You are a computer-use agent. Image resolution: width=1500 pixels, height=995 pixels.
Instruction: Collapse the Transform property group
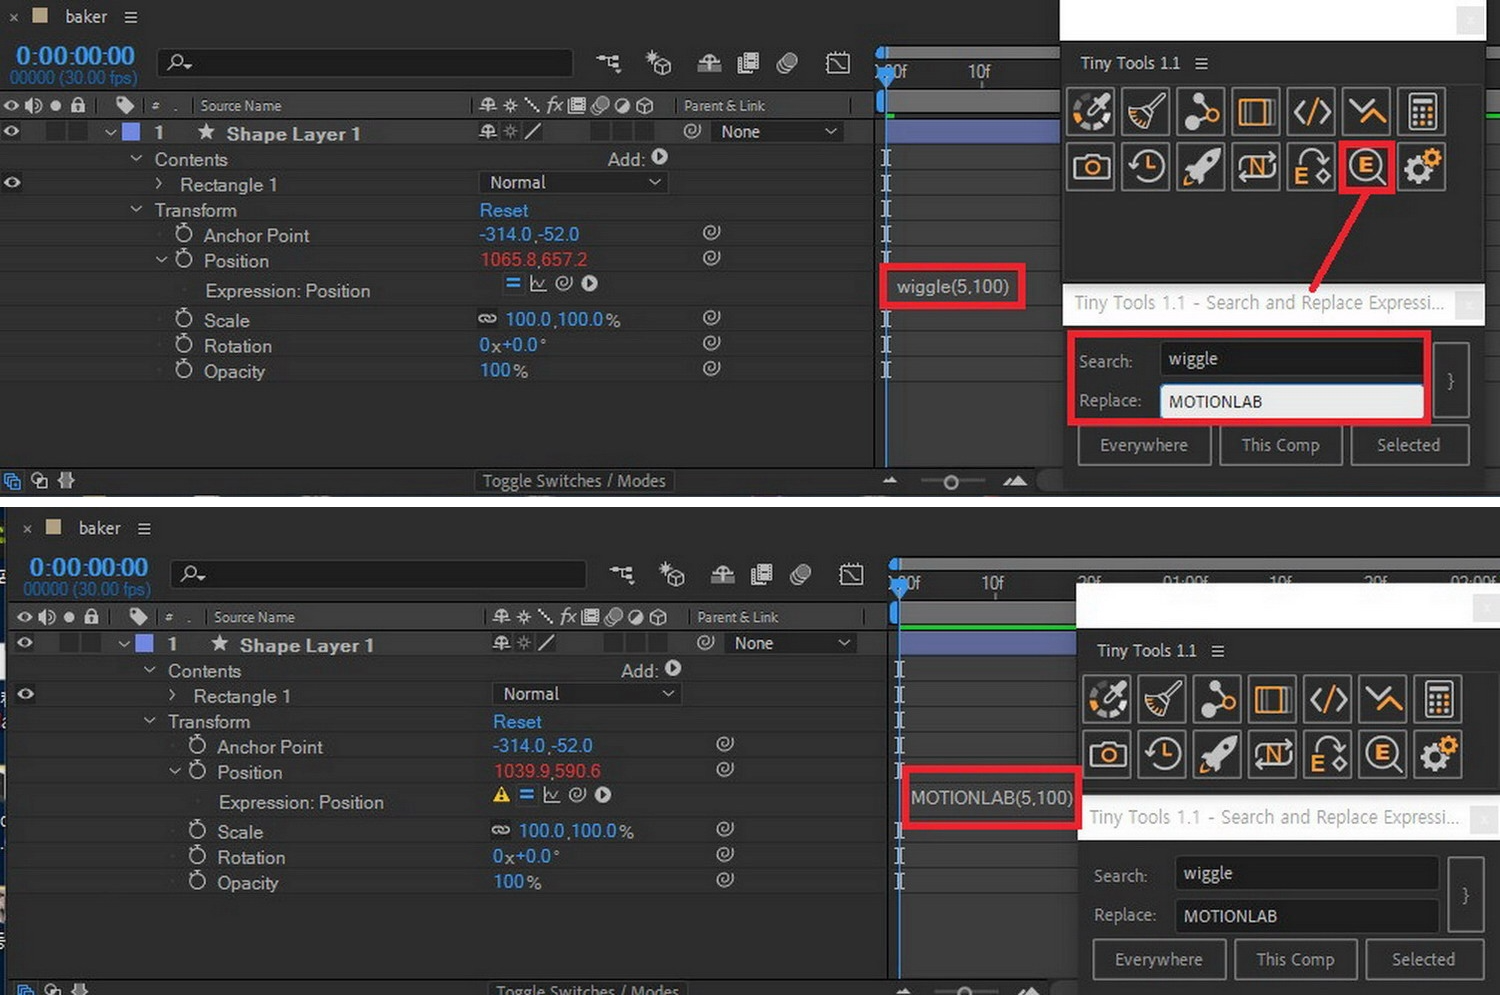[137, 210]
